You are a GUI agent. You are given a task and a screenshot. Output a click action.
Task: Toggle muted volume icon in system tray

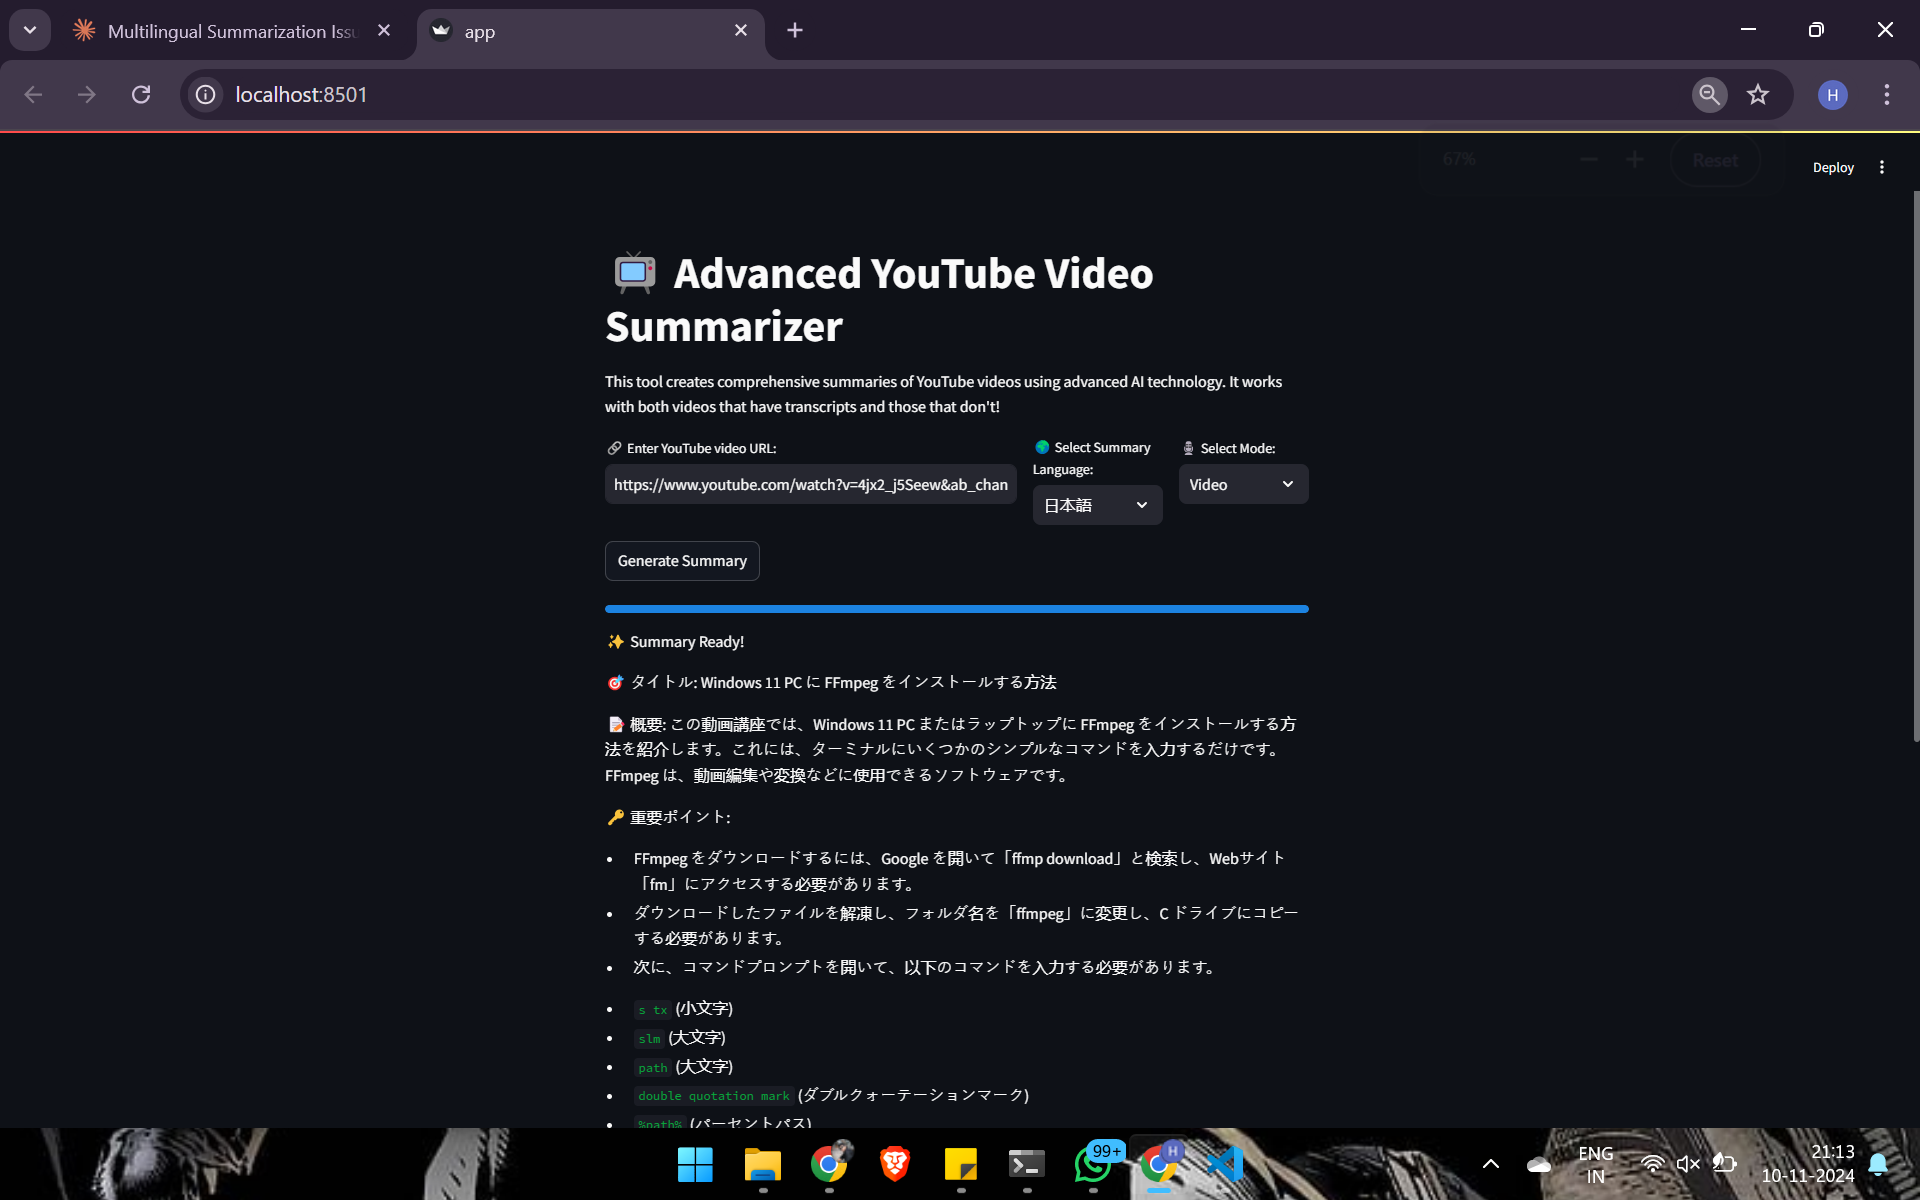click(x=1688, y=1164)
